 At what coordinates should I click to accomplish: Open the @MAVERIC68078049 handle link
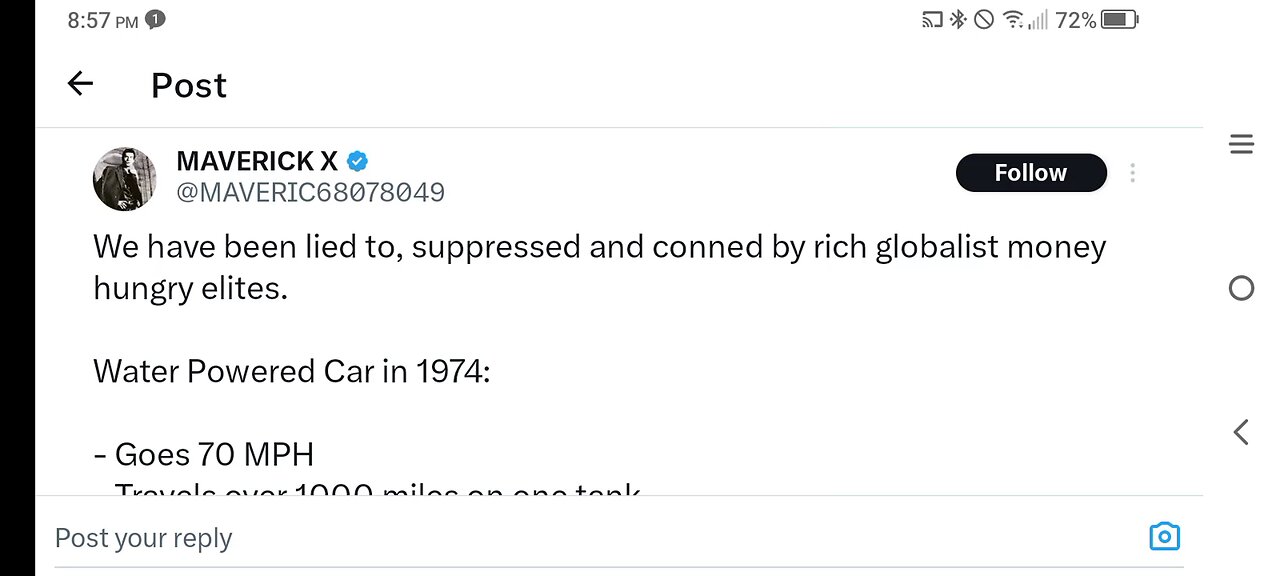[310, 192]
